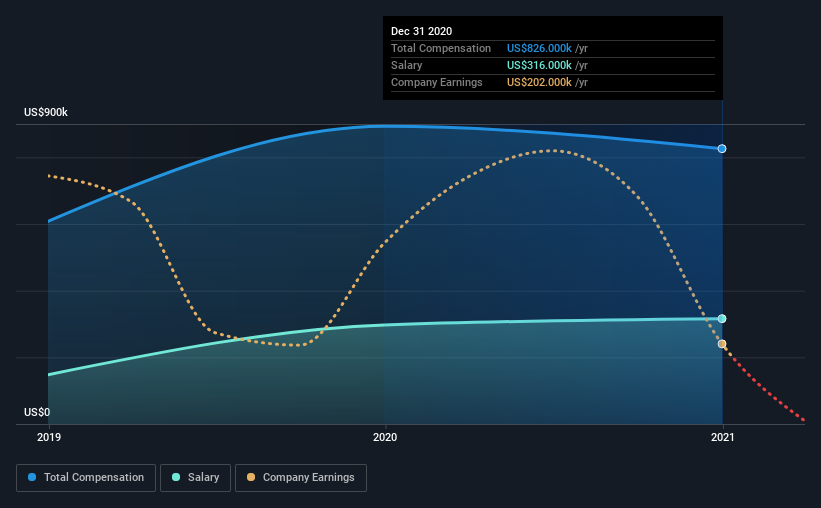Click the Salary label in tooltip

[406, 65]
